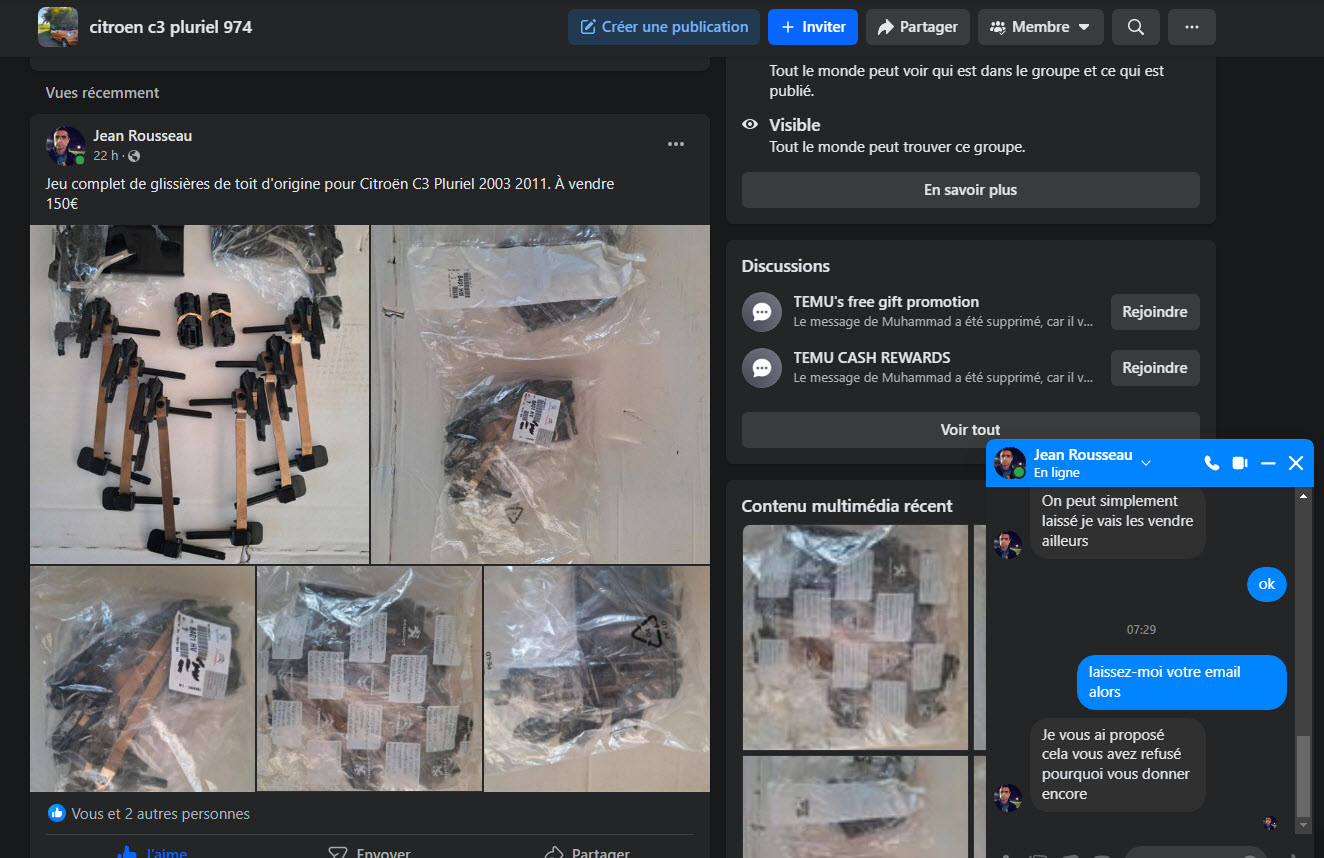The image size is (1324, 858).
Task: Open the post's three-dot options menu
Action: 676,144
